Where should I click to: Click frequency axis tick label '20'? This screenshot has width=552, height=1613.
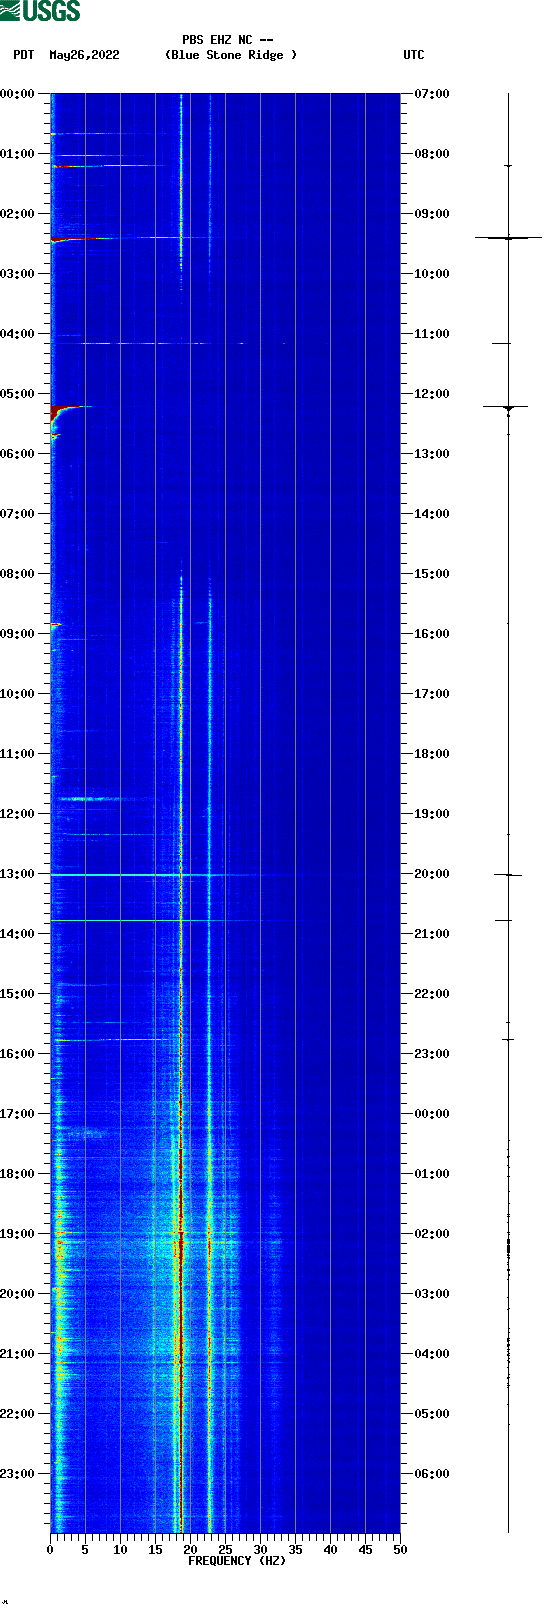click(190, 1550)
